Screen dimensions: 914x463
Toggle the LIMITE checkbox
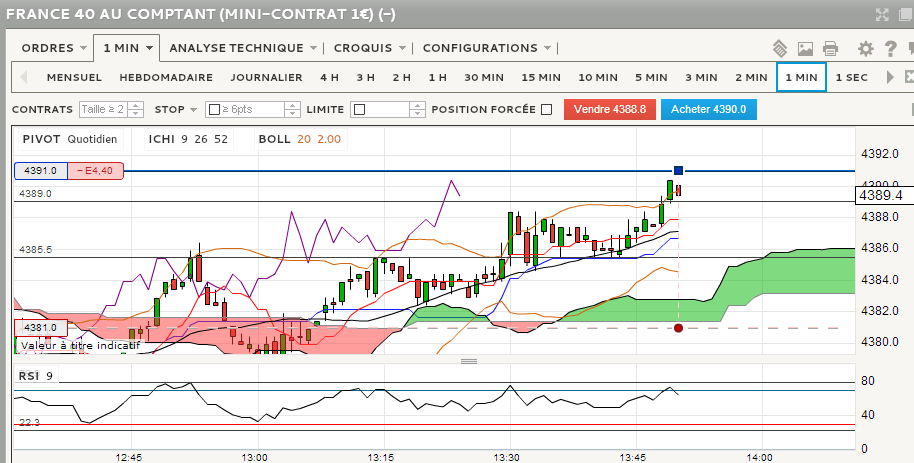tap(360, 110)
